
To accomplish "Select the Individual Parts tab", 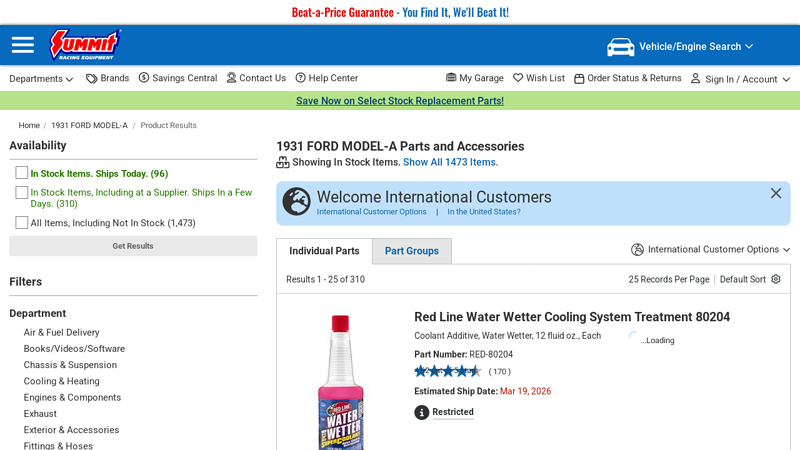I will click(x=324, y=251).
